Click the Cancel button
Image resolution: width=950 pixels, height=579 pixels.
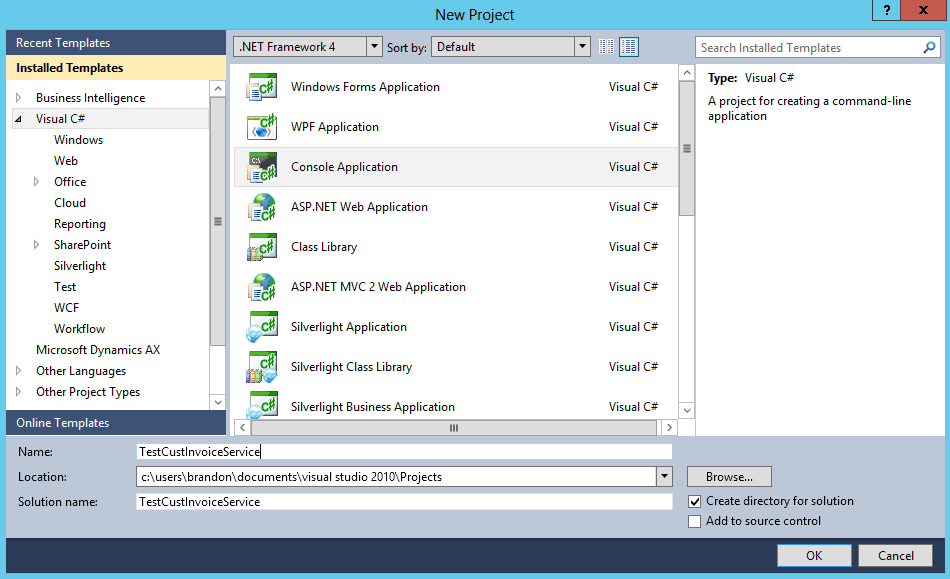point(895,555)
